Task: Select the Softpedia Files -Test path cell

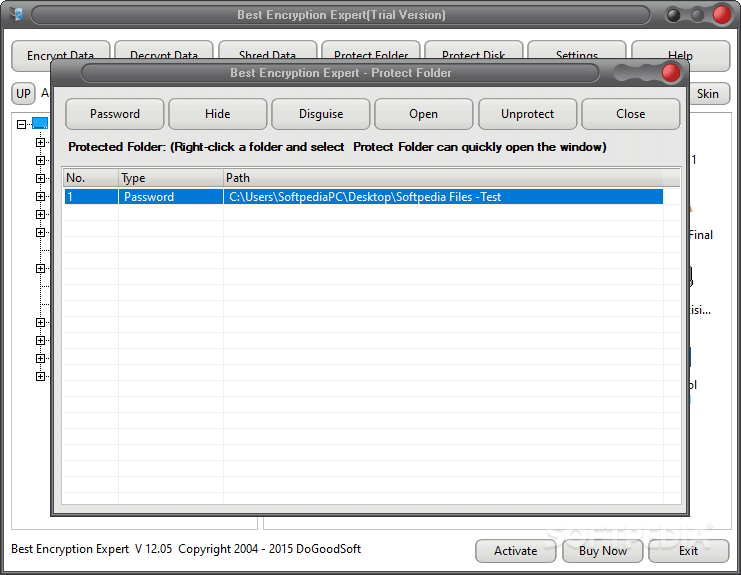Action: pyautogui.click(x=443, y=197)
